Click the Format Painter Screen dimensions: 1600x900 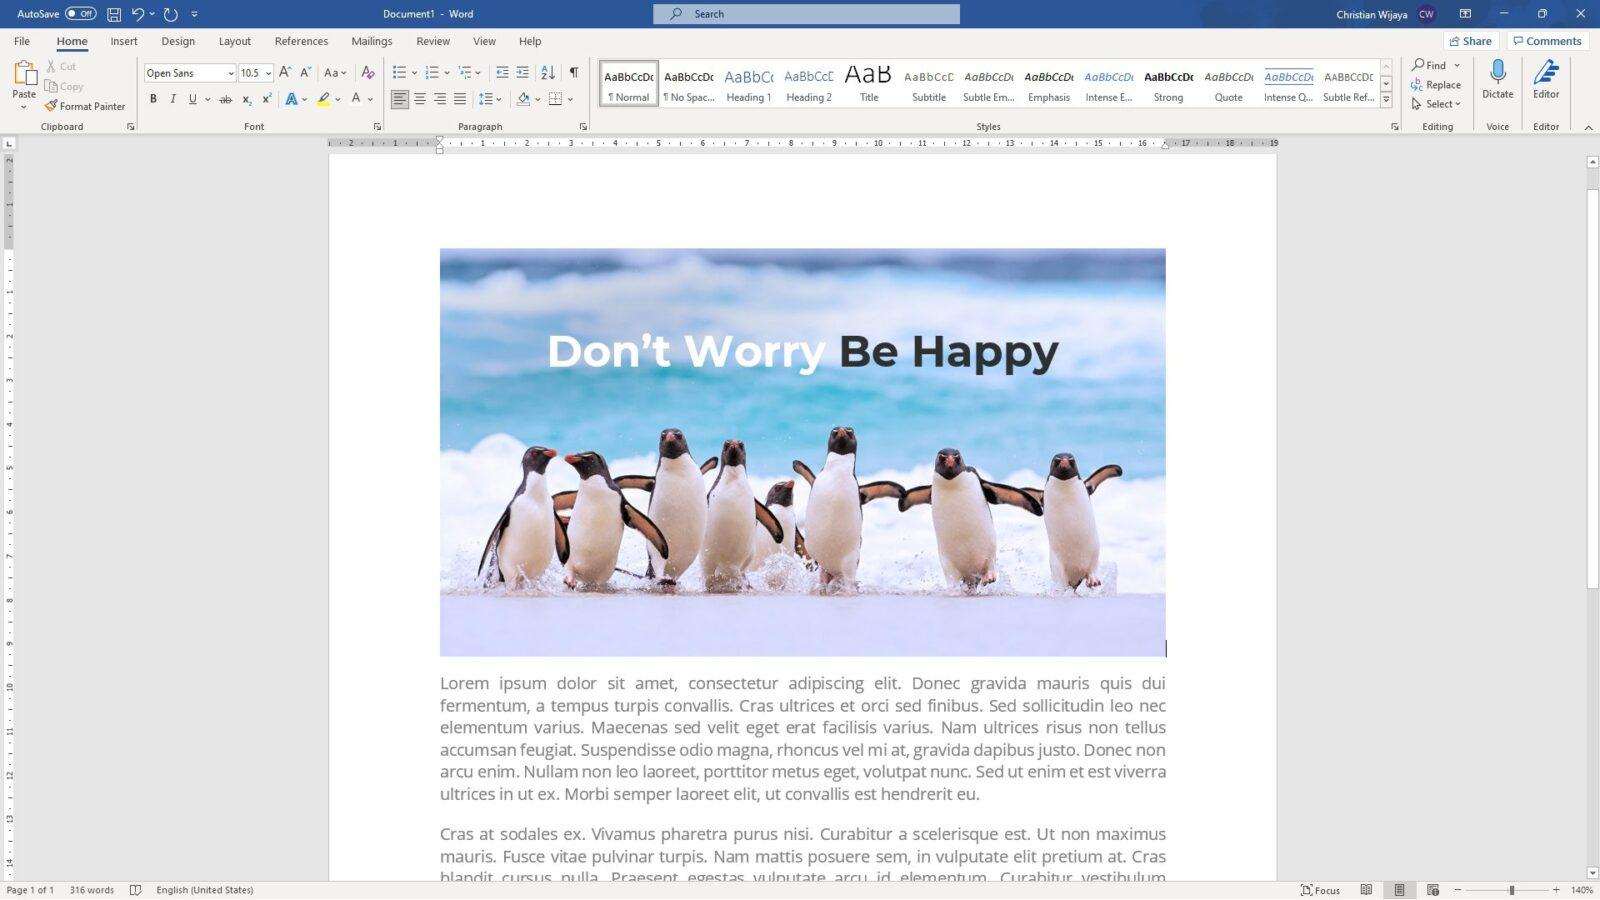(86, 106)
